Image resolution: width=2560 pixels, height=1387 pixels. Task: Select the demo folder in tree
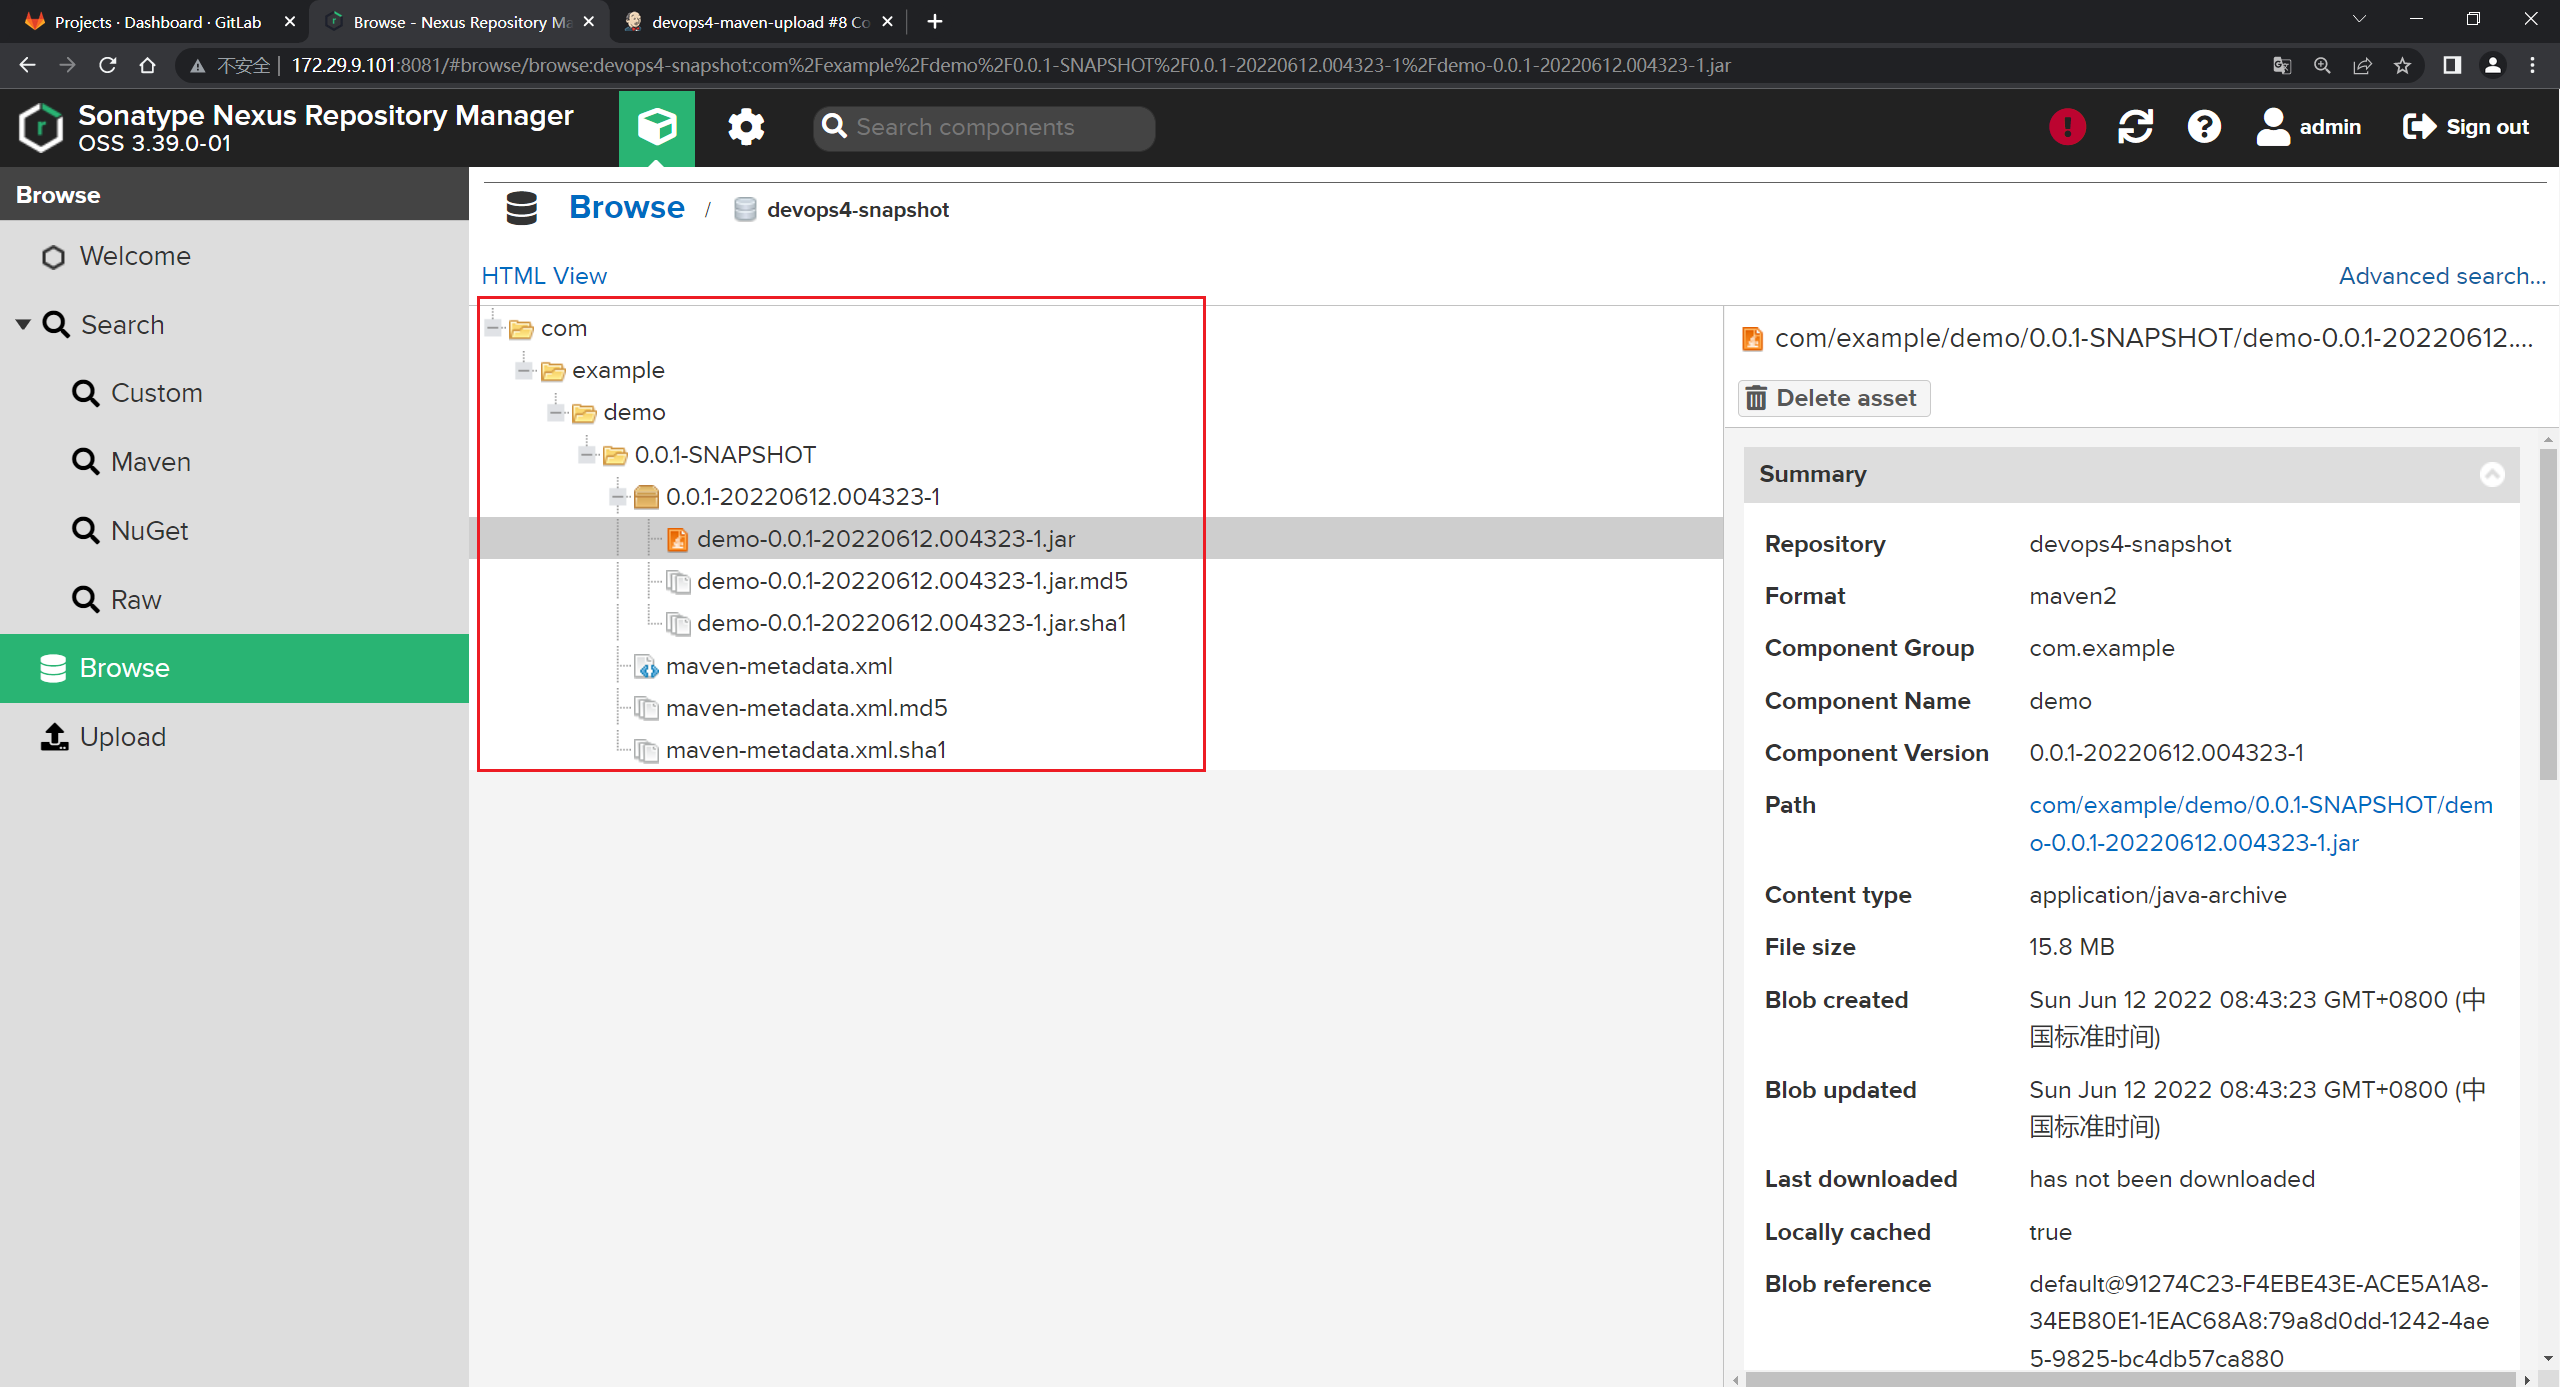(x=634, y=412)
